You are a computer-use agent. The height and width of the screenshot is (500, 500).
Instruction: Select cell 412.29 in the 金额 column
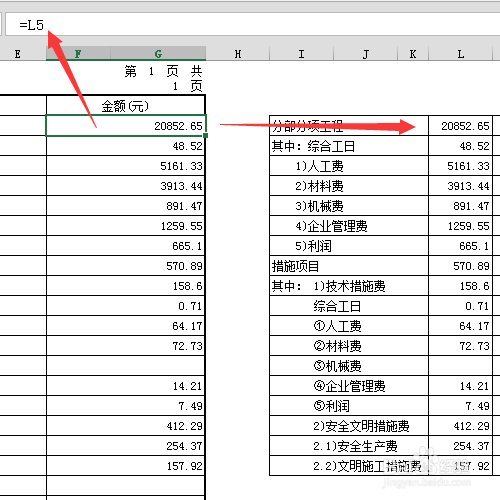125,426
